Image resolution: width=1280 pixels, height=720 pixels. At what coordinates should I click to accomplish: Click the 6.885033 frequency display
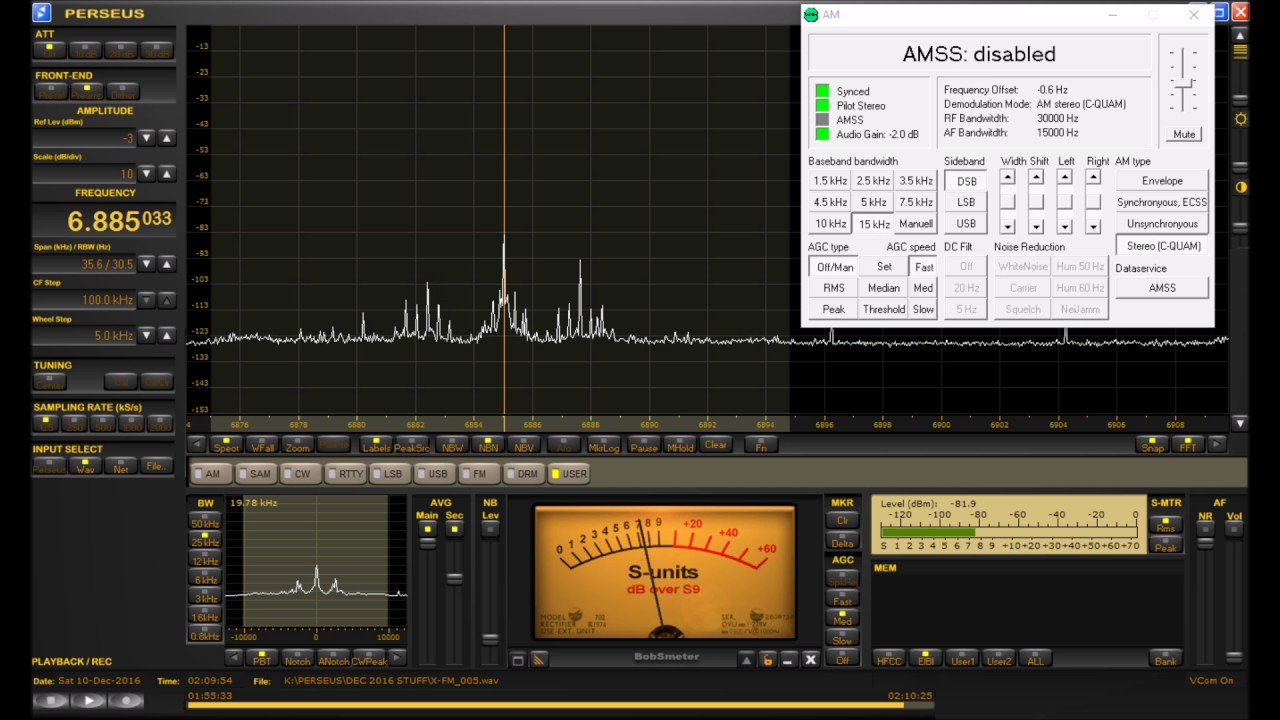[x=104, y=220]
